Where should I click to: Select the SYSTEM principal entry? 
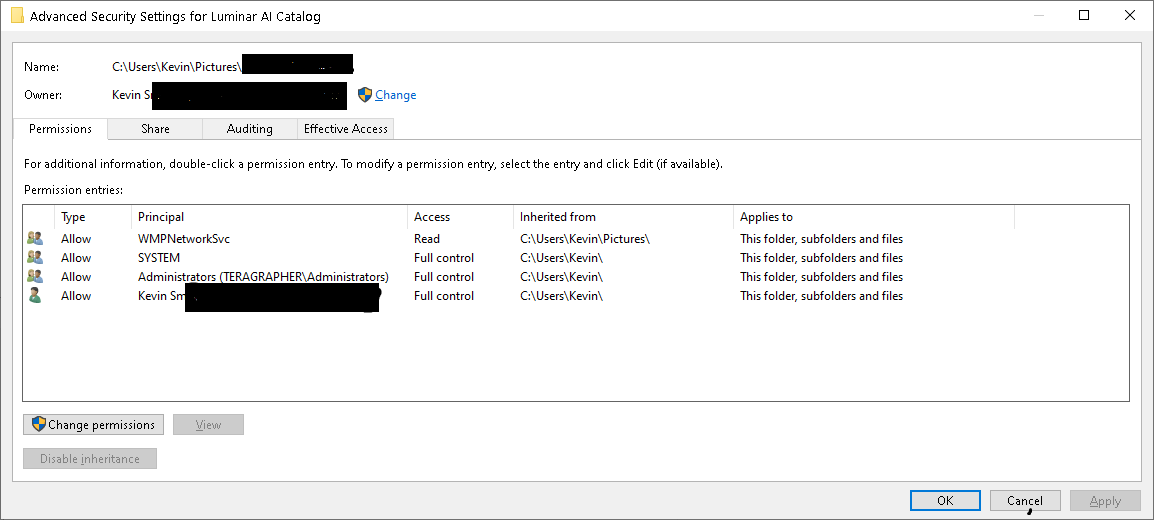pos(159,257)
